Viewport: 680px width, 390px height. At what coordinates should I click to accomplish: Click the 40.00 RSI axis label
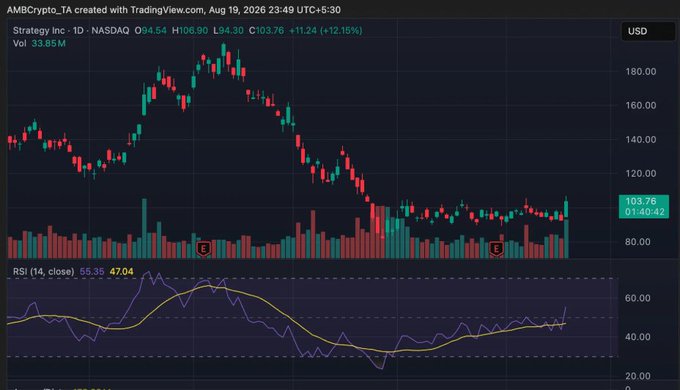(x=638, y=337)
